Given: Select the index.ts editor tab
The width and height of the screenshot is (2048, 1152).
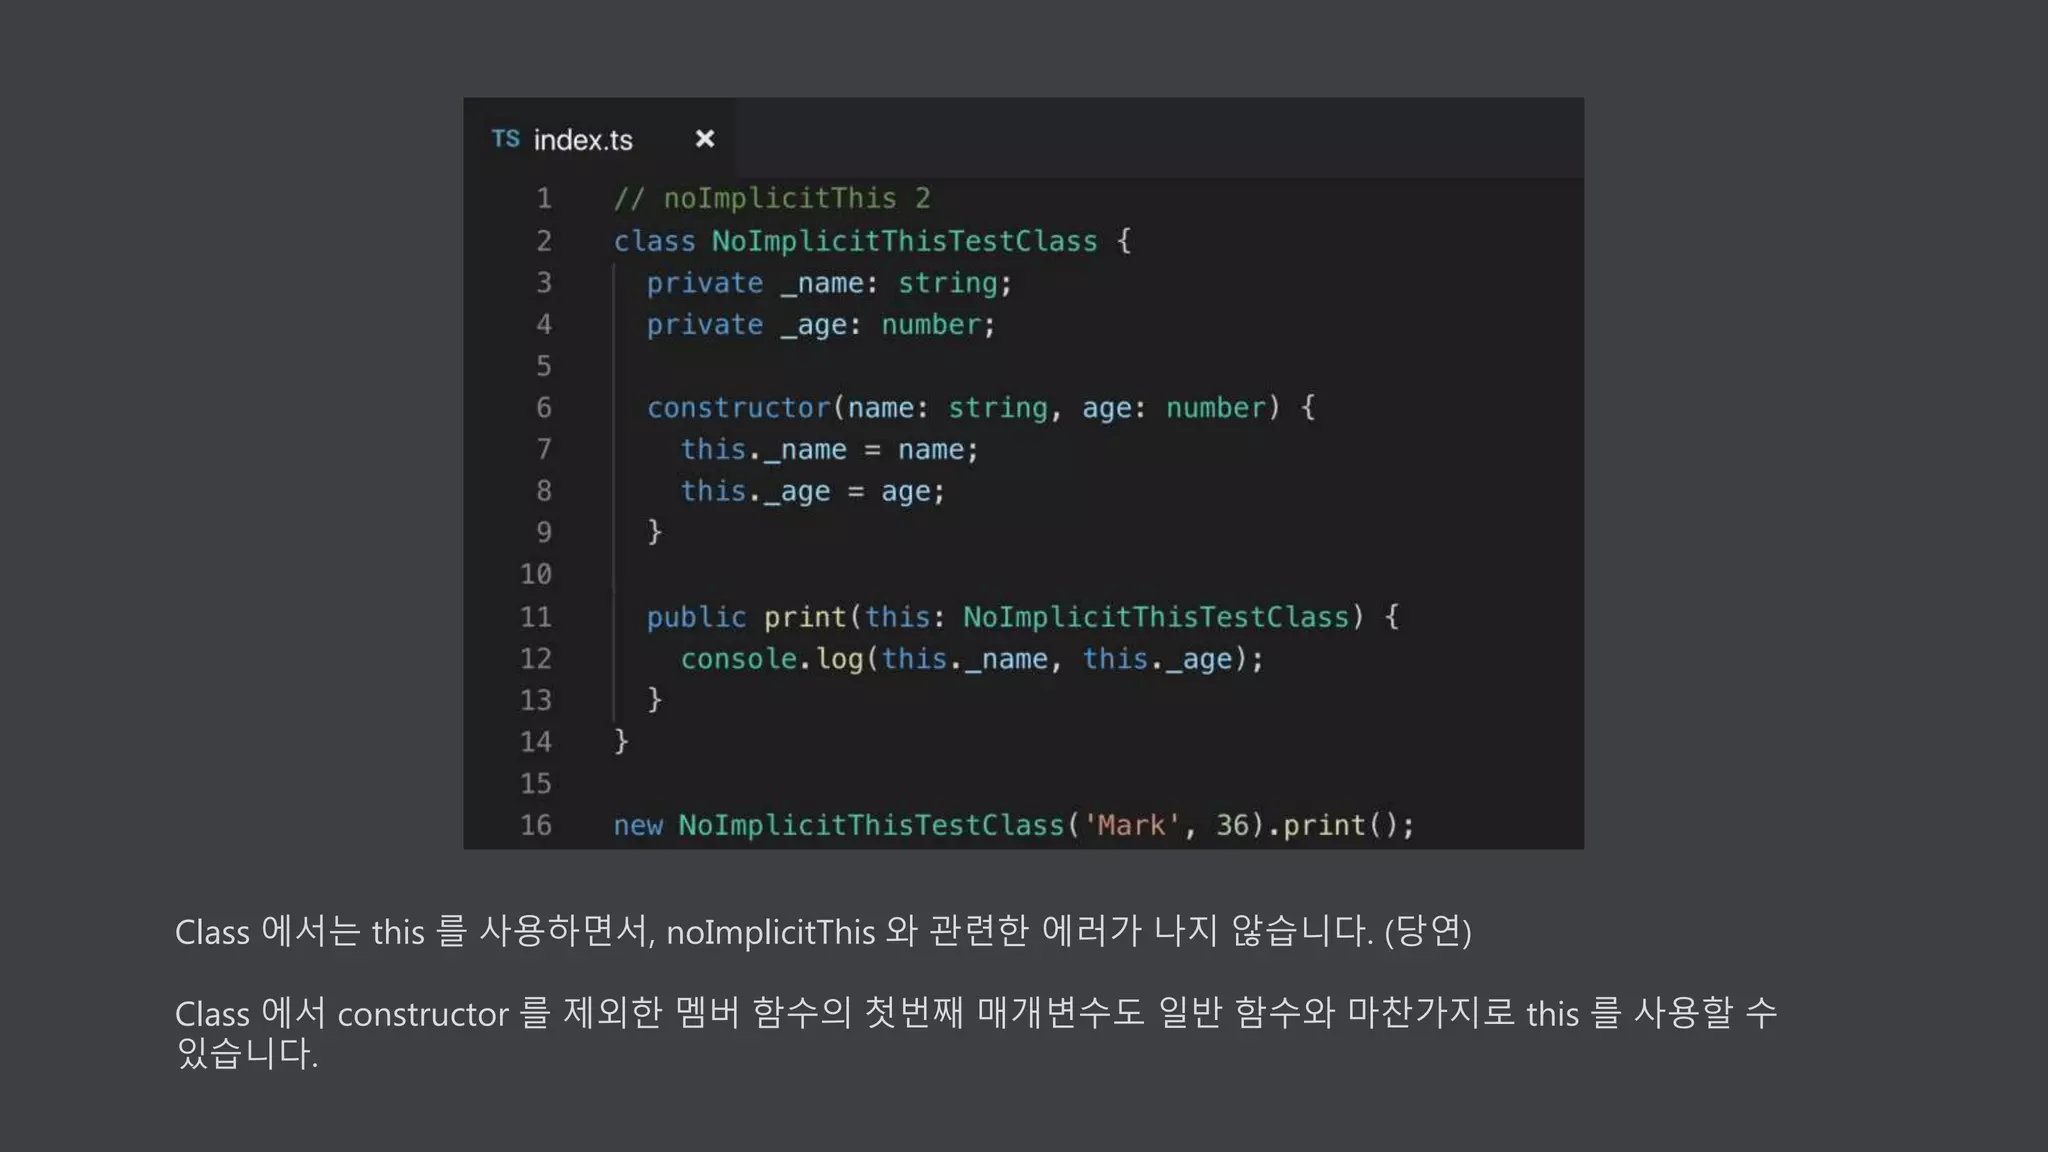Looking at the screenshot, I should pyautogui.click(x=599, y=139).
